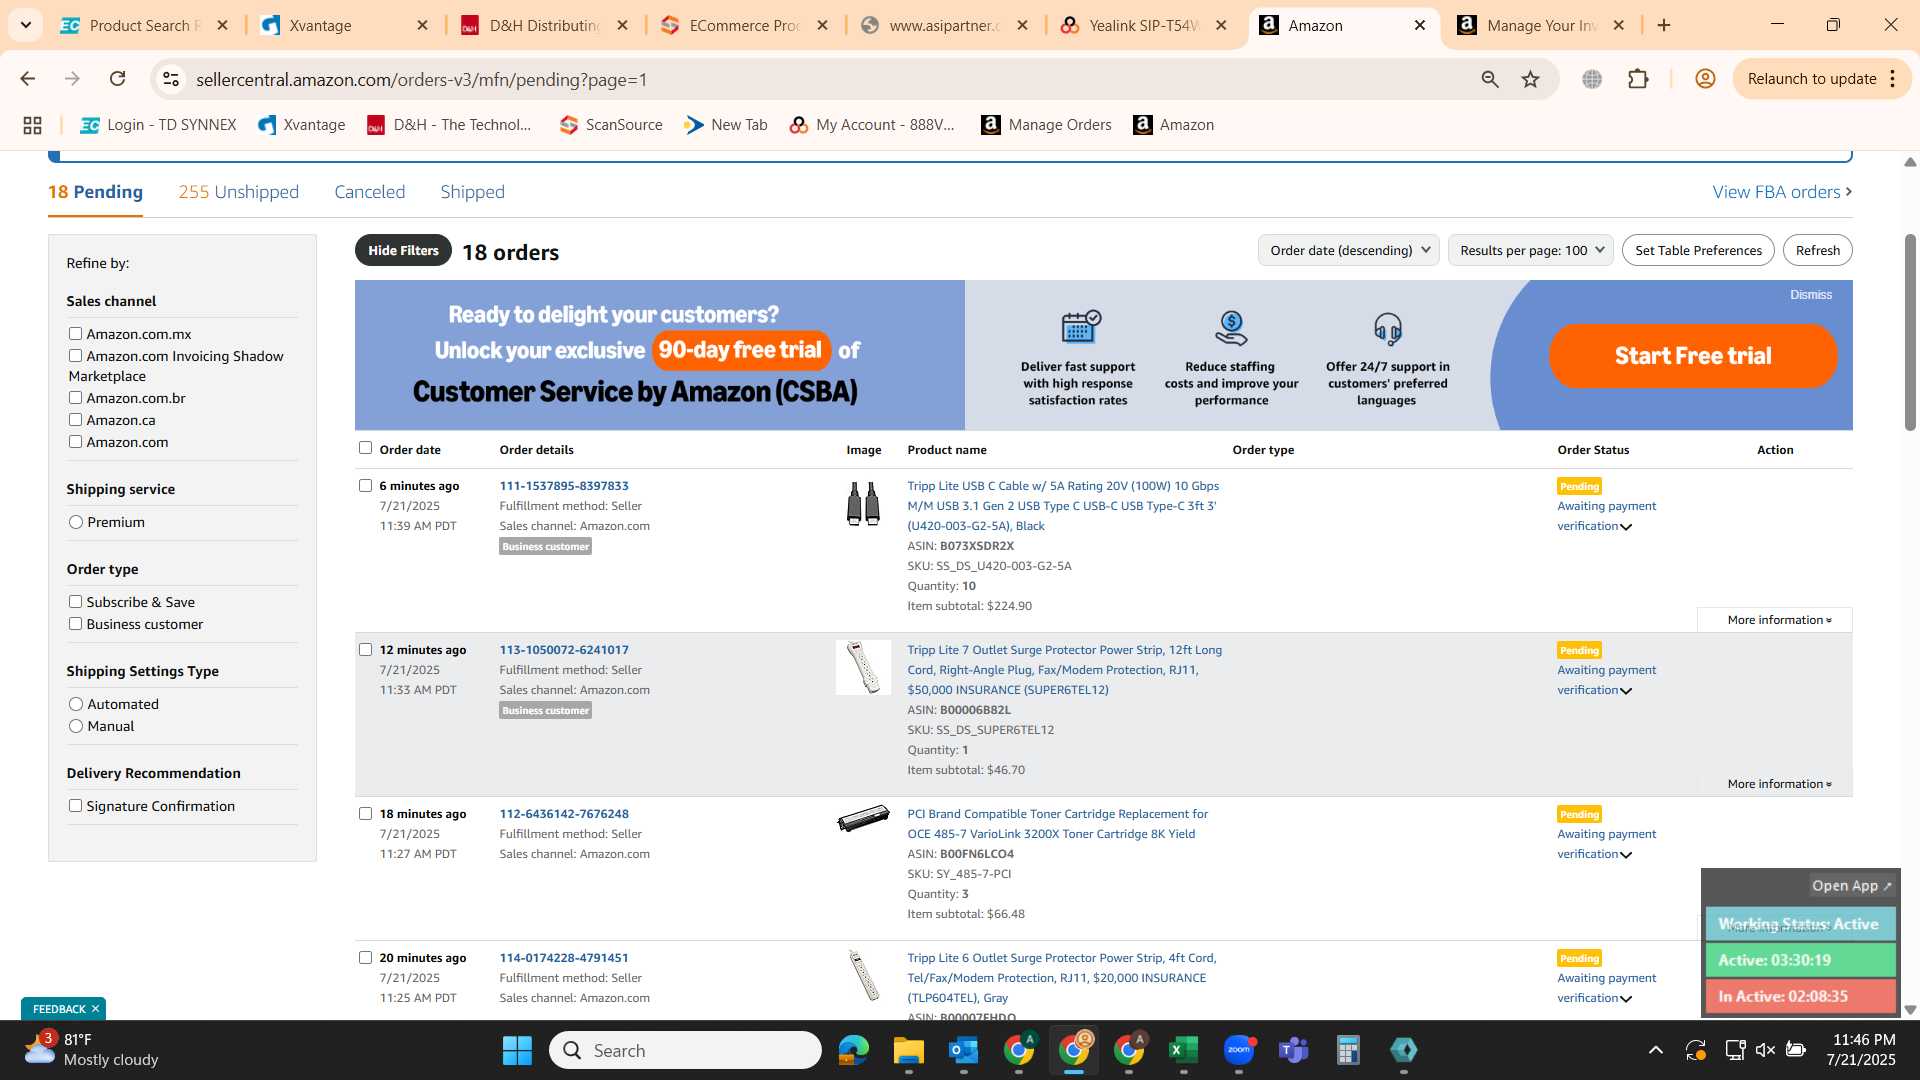The height and width of the screenshot is (1080, 1920).
Task: Click the weather widget icon
Action: (x=40, y=1049)
